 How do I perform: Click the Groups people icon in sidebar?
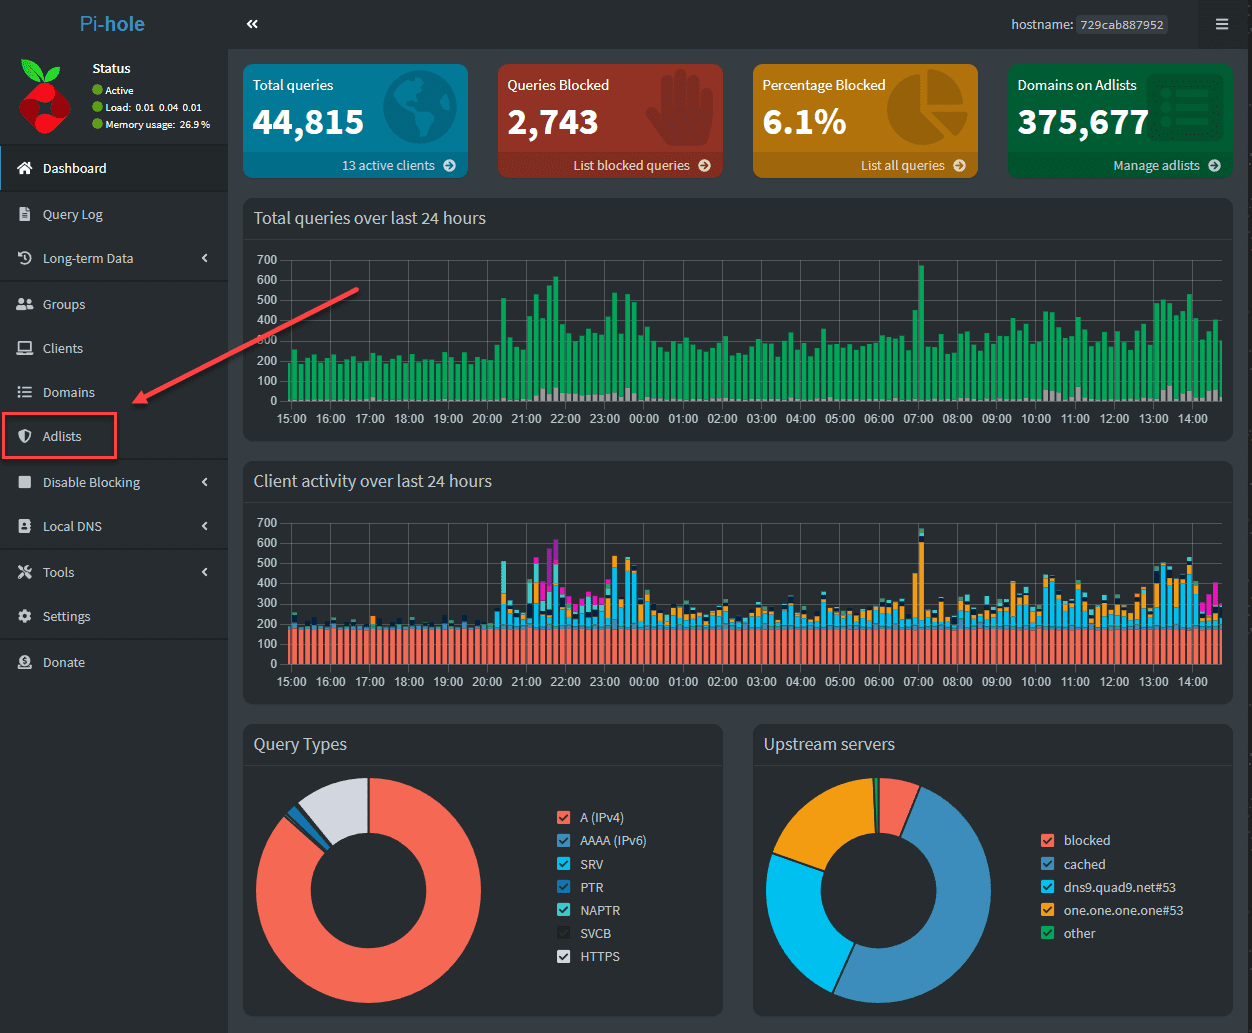pyautogui.click(x=25, y=305)
